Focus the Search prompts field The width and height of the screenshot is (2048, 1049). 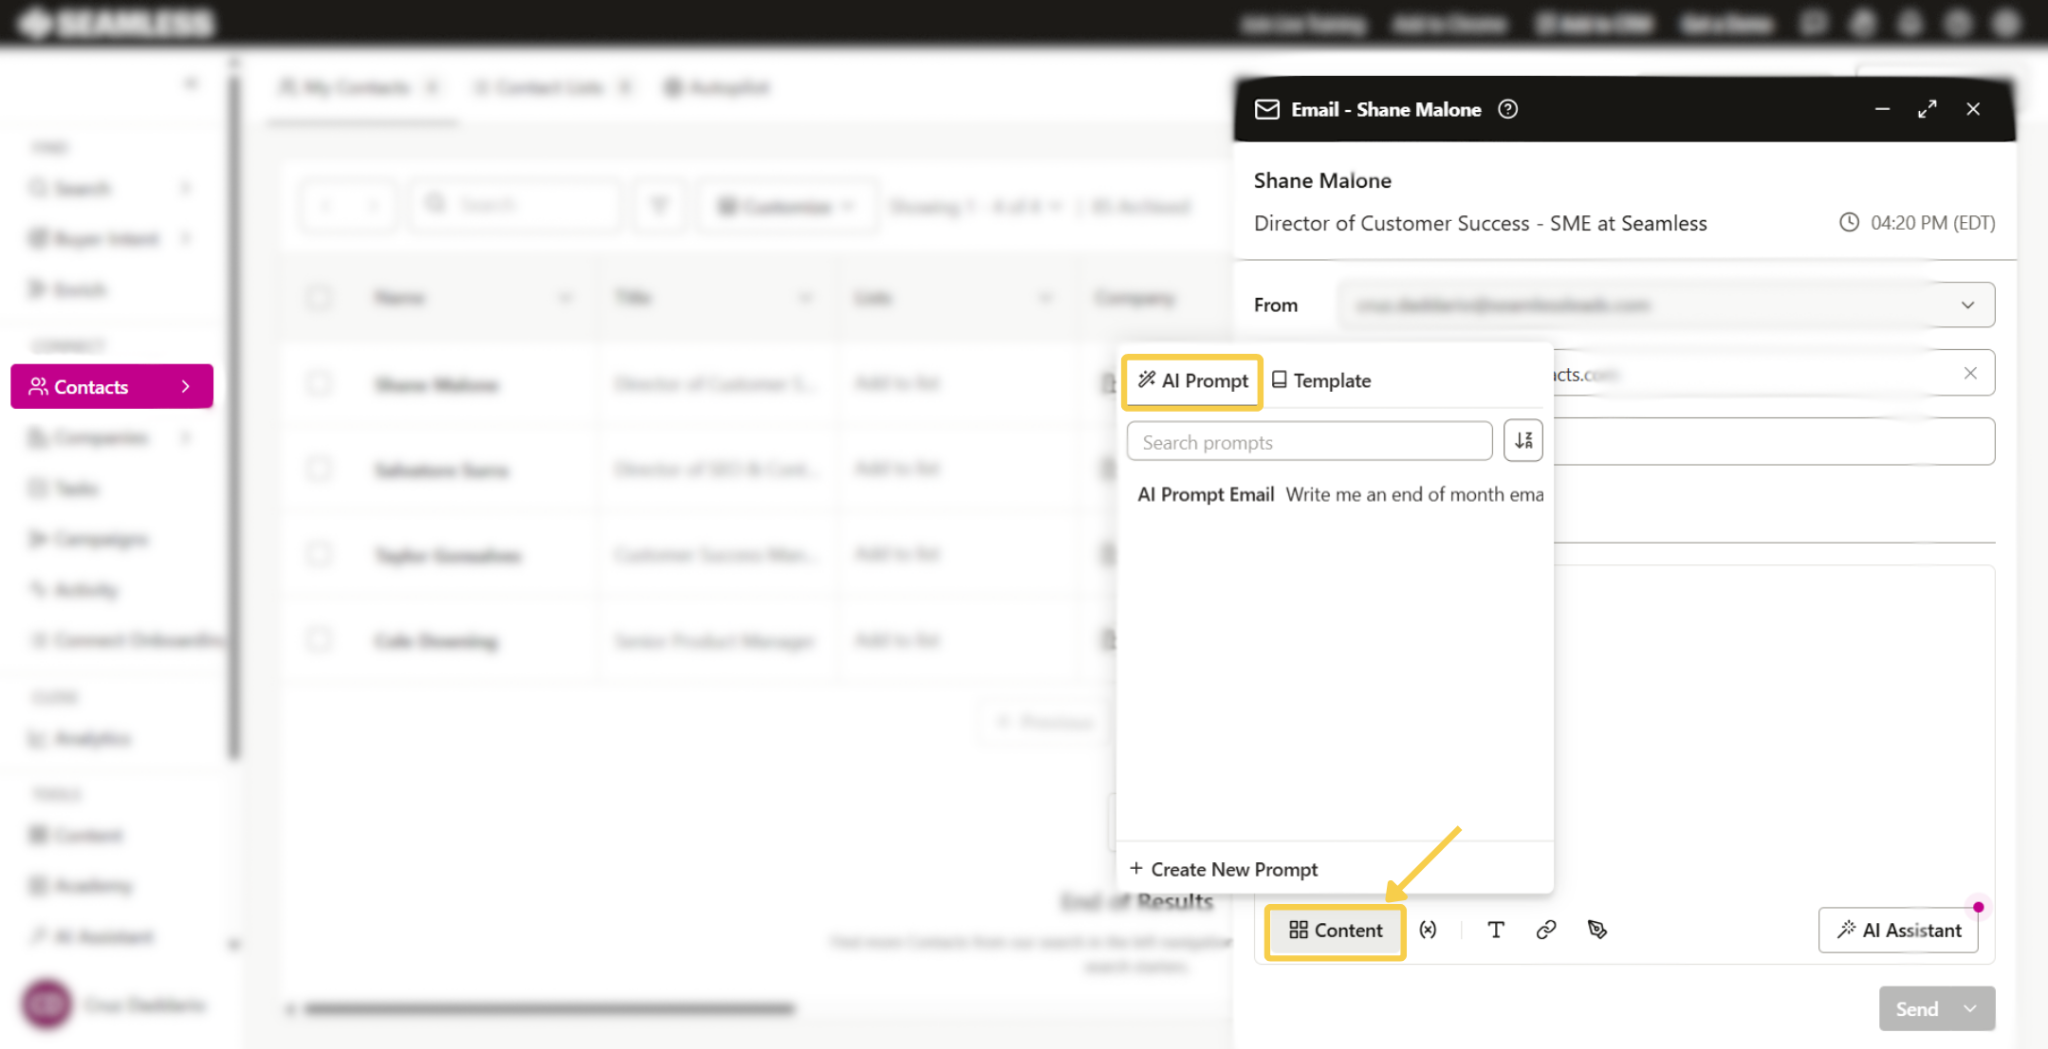click(1309, 442)
